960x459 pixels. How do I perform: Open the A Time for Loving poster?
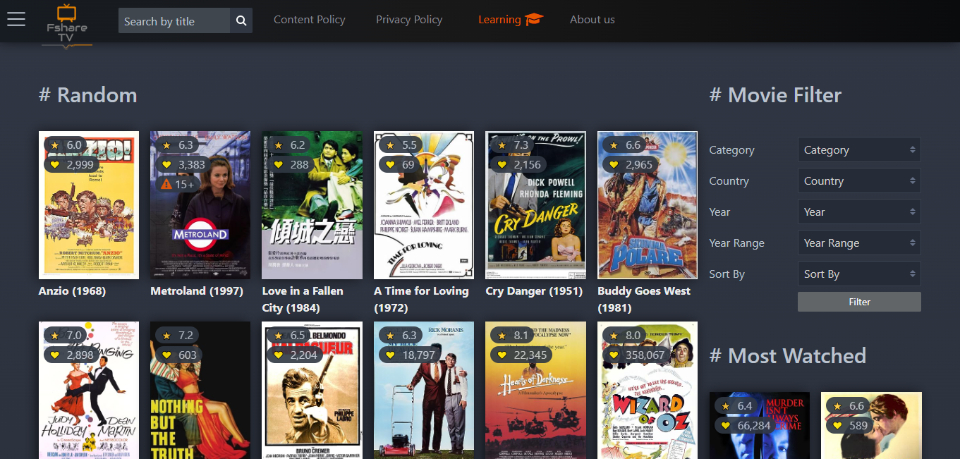coord(424,205)
